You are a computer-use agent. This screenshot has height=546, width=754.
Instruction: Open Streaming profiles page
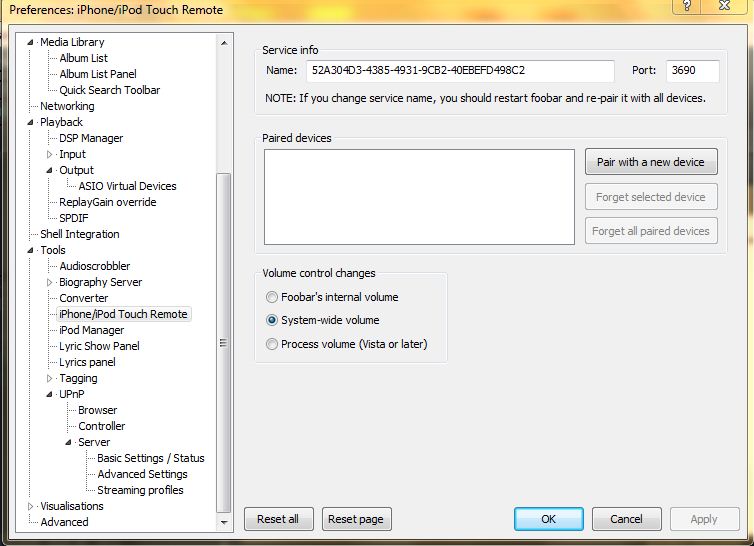(140, 490)
